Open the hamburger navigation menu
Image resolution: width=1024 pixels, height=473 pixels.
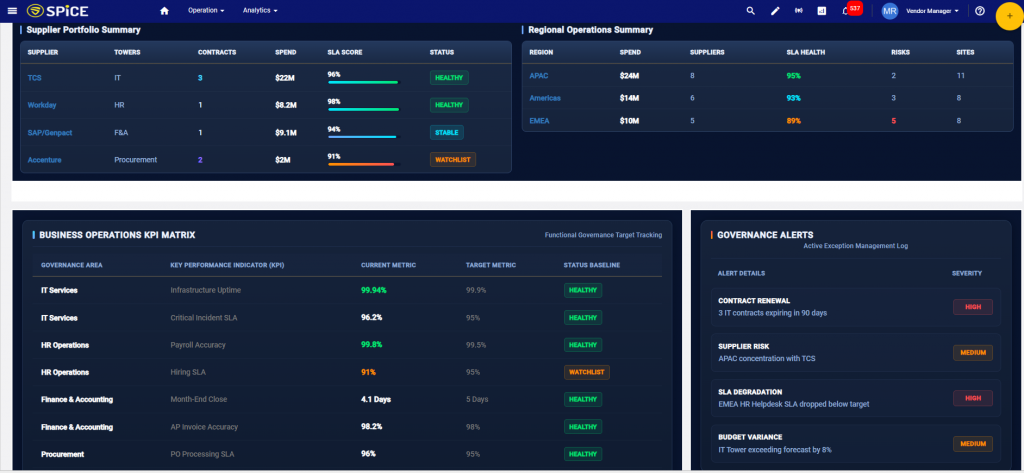point(12,10)
